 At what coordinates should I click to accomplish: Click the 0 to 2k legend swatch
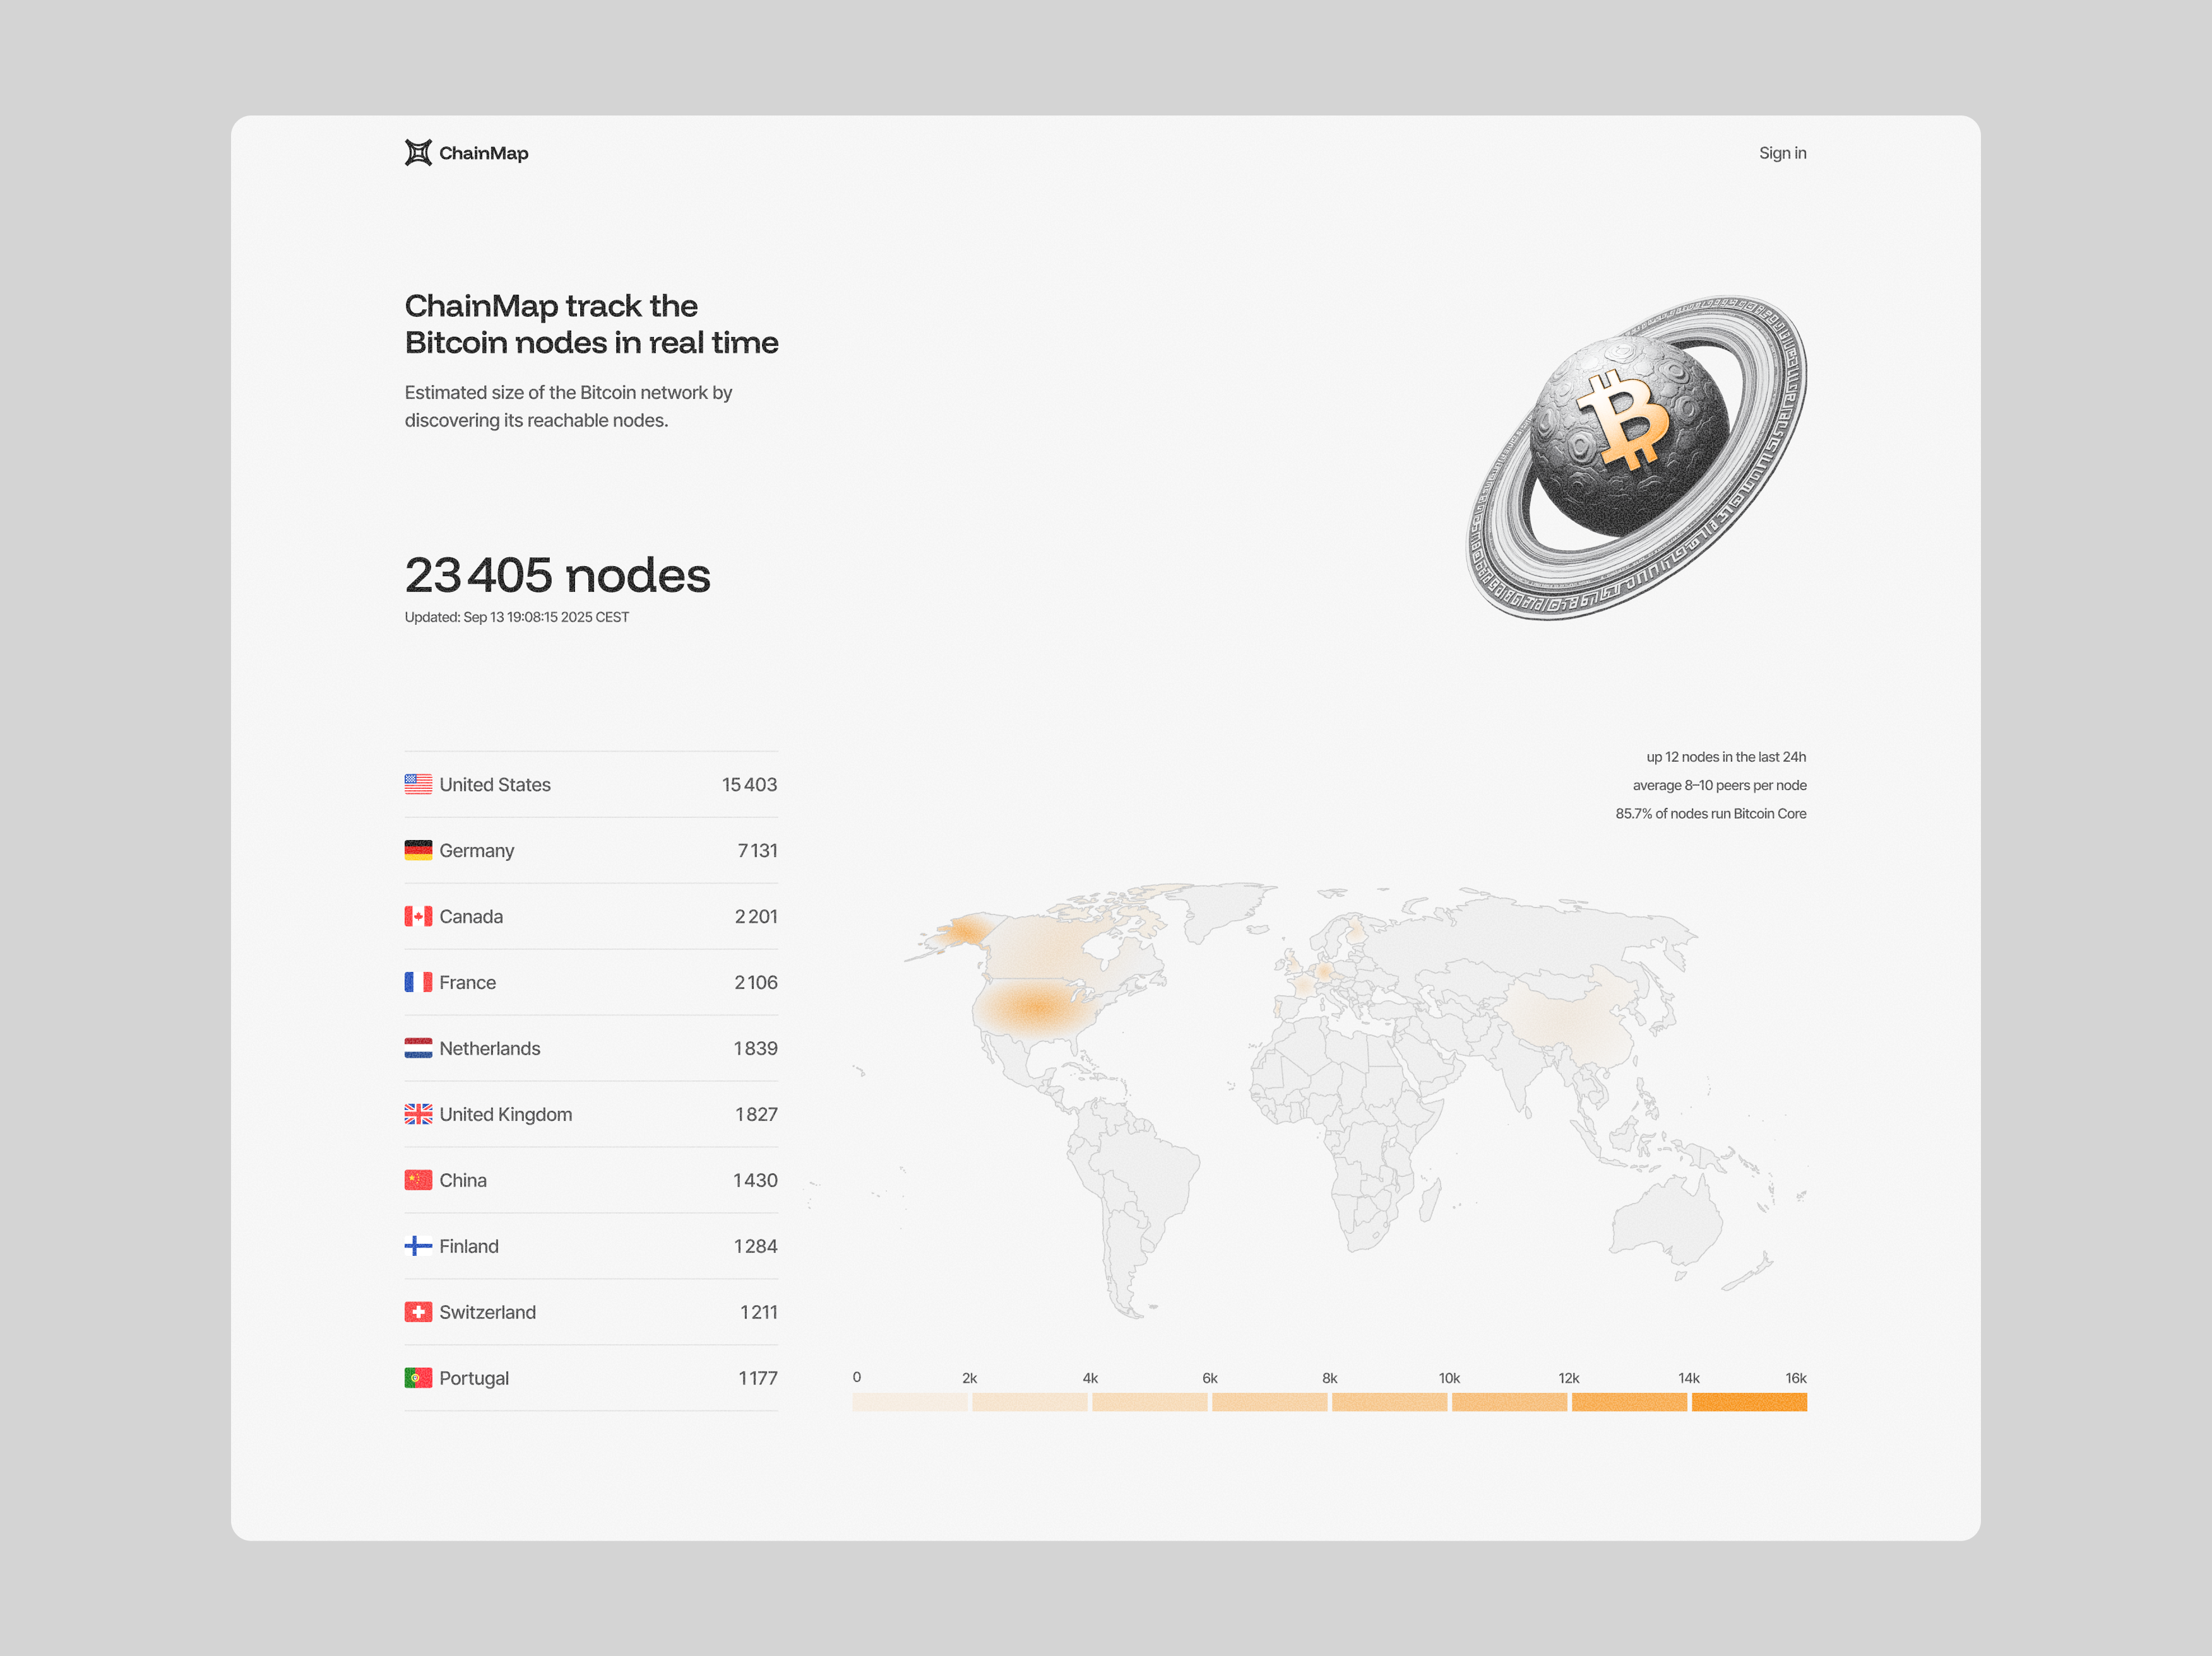tap(910, 1402)
